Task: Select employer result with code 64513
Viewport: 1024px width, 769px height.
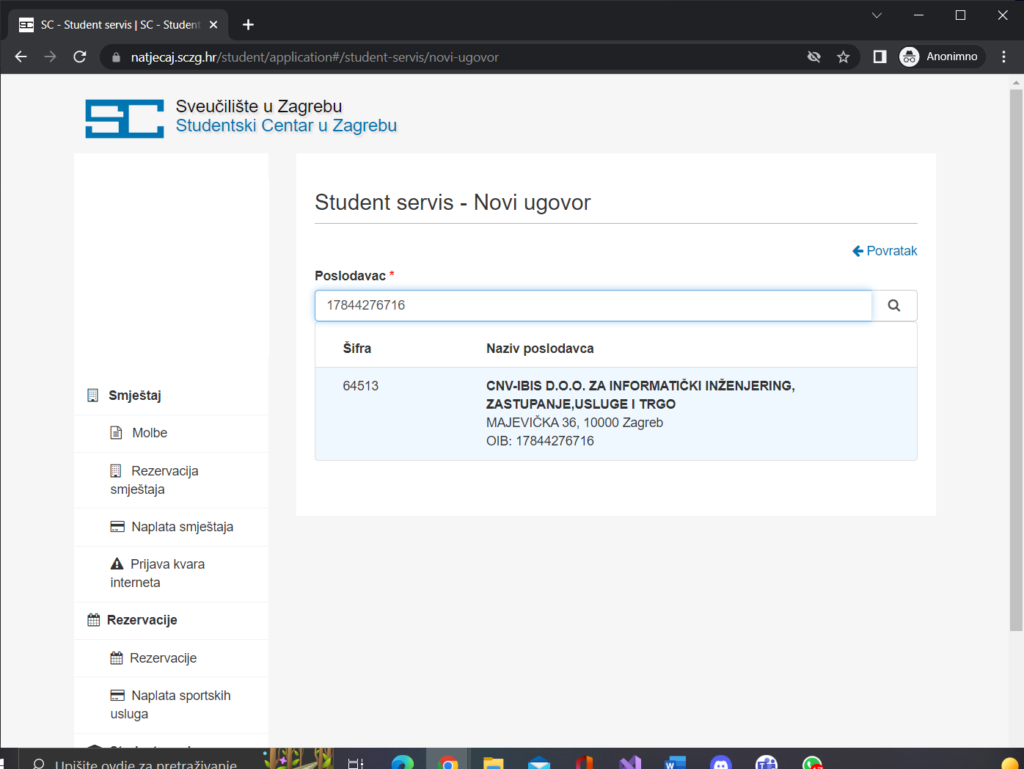Action: pos(615,413)
